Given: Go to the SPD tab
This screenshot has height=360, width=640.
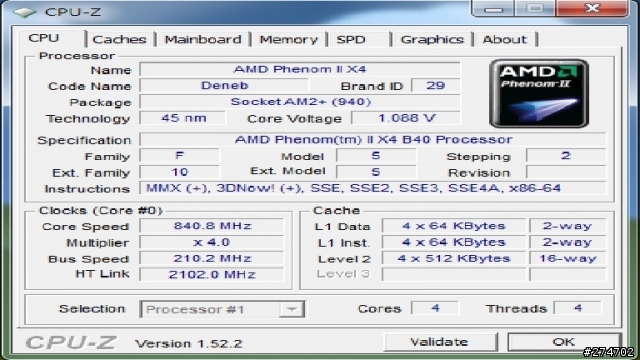Looking at the screenshot, I should point(351,39).
